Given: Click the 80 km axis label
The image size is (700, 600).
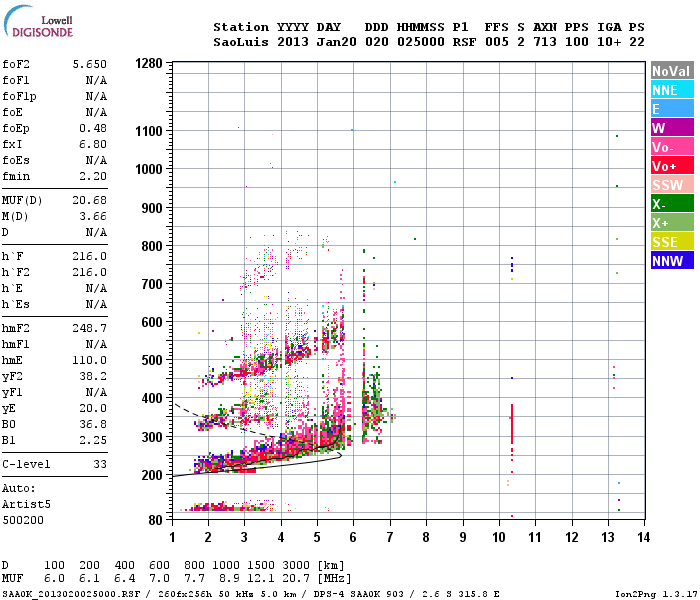Looking at the screenshot, I should click(155, 521).
